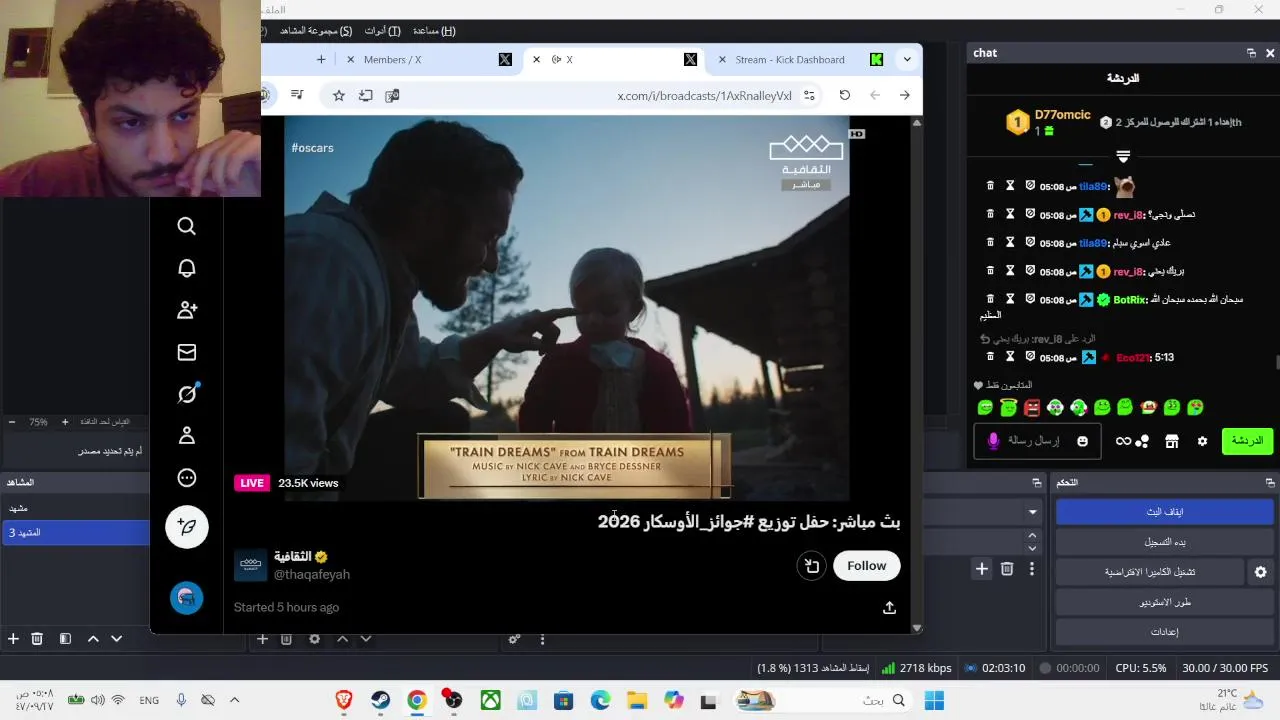Viewport: 1280px width, 720px height.
Task: Click the audio mixer advanced gears icon
Action: [x=514, y=638]
